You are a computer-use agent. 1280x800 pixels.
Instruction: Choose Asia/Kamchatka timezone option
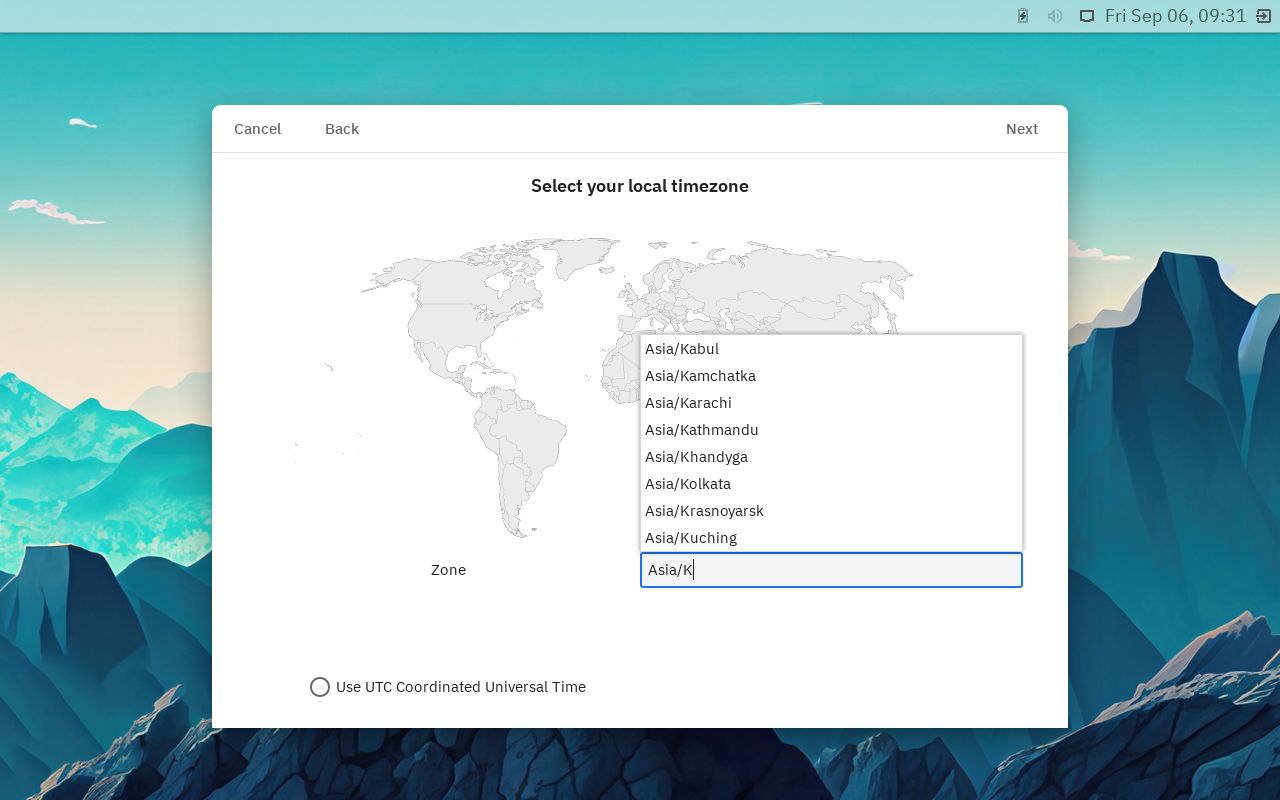[x=700, y=376]
